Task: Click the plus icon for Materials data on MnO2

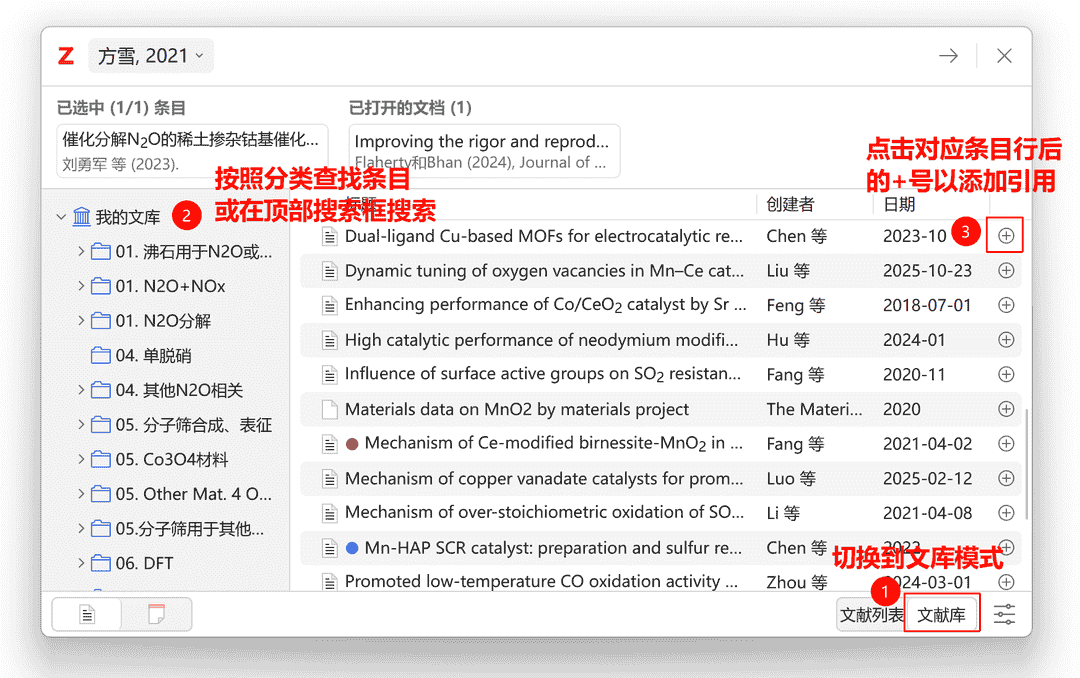Action: pyautogui.click(x=1006, y=409)
